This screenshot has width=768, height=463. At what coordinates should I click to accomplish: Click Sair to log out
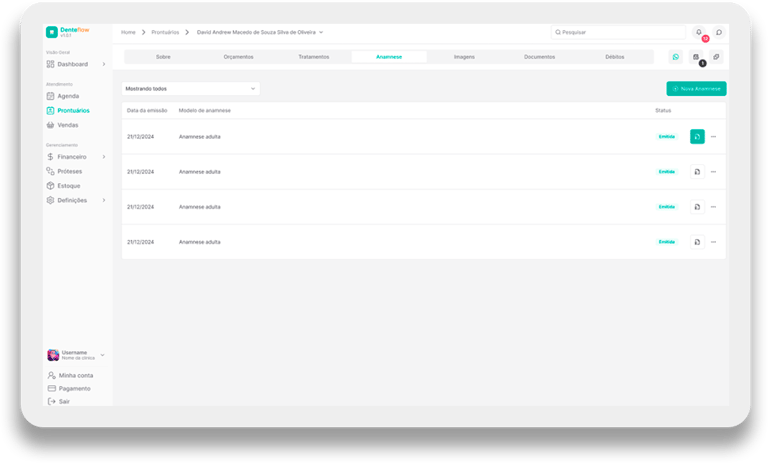click(x=64, y=401)
